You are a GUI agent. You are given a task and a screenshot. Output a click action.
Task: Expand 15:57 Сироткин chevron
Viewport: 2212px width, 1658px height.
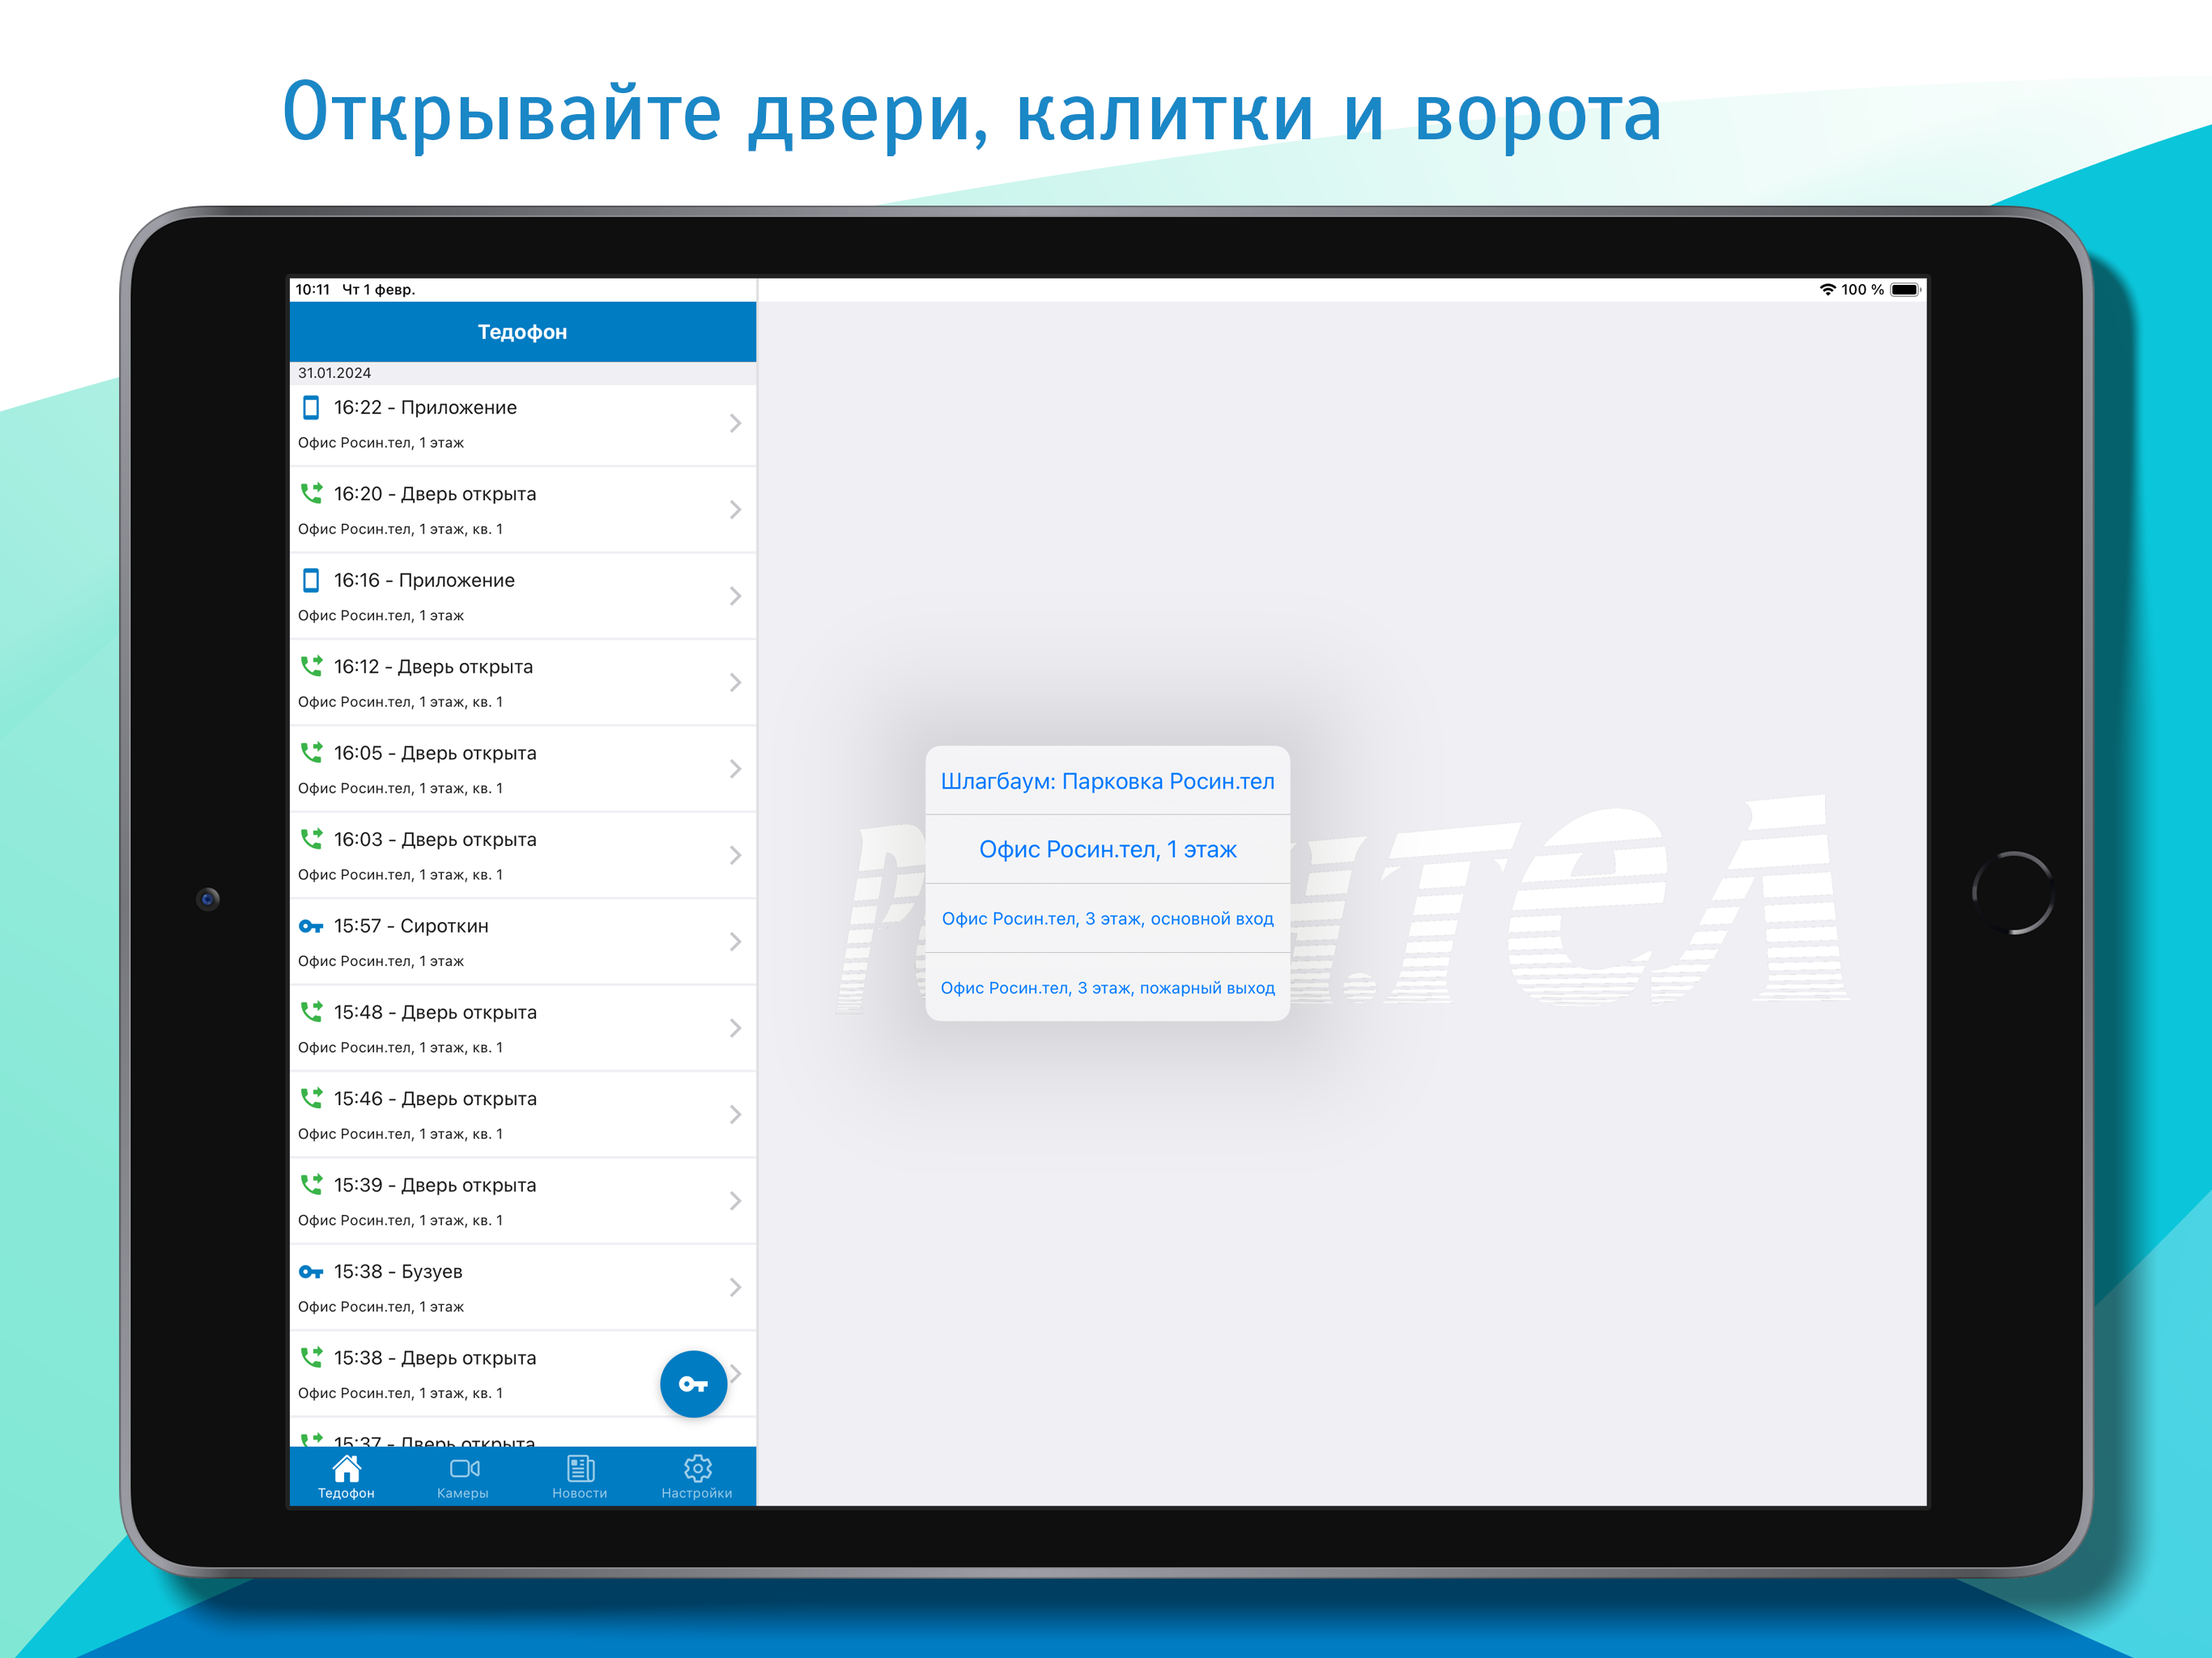coord(735,942)
